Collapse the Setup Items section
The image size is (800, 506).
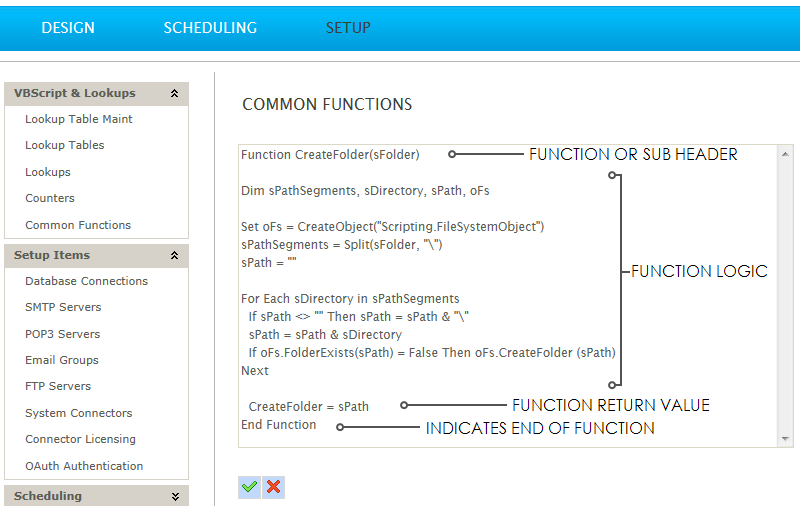click(175, 256)
